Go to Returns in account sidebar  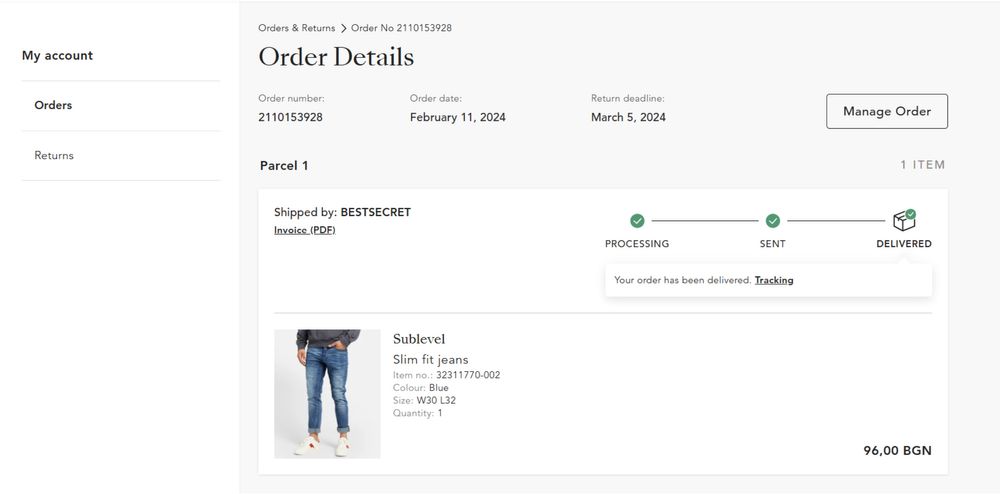coord(54,156)
